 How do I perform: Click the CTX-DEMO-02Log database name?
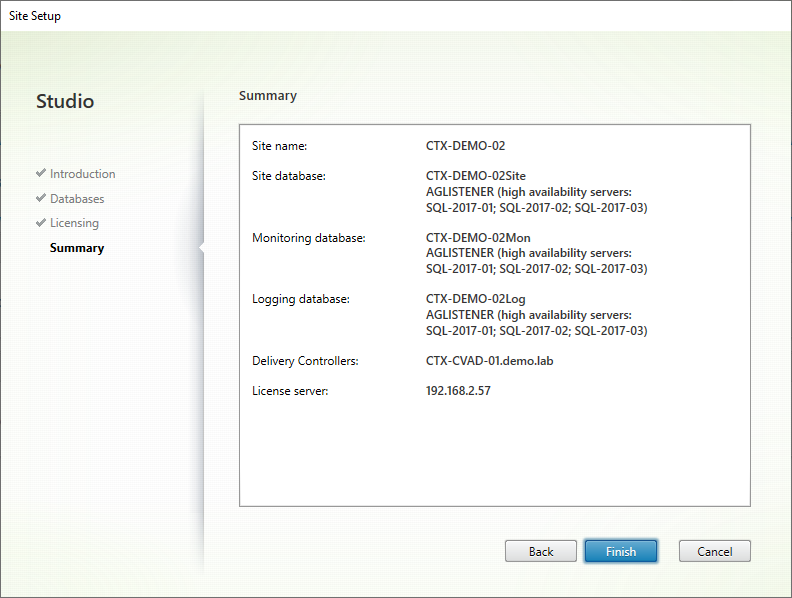tap(475, 299)
